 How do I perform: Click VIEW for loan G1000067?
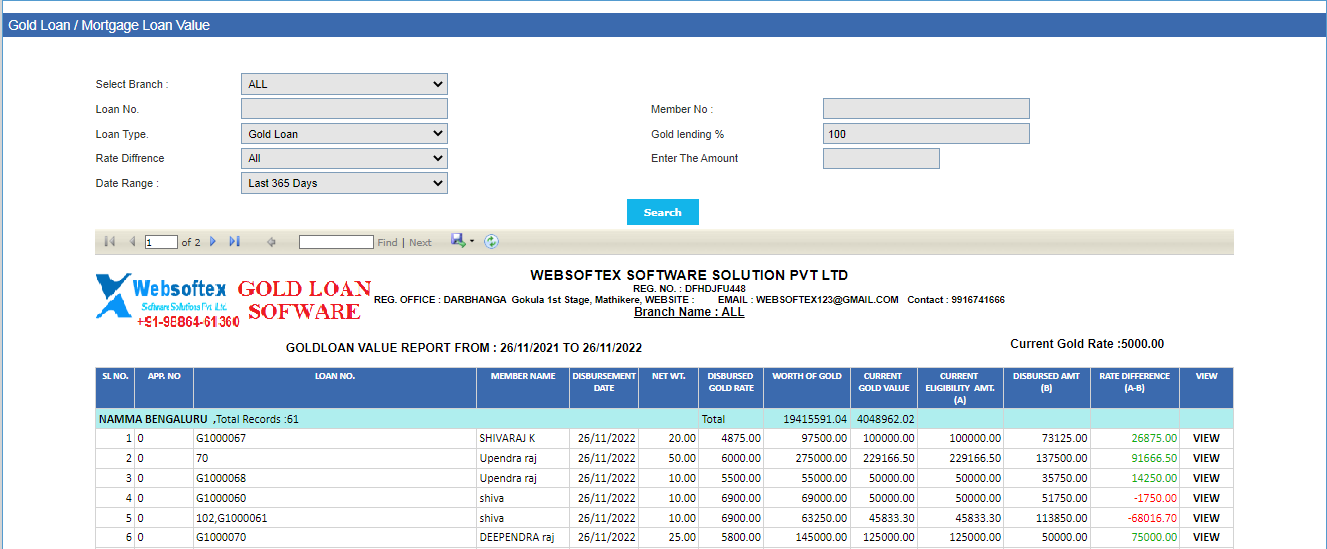pyautogui.click(x=1206, y=438)
